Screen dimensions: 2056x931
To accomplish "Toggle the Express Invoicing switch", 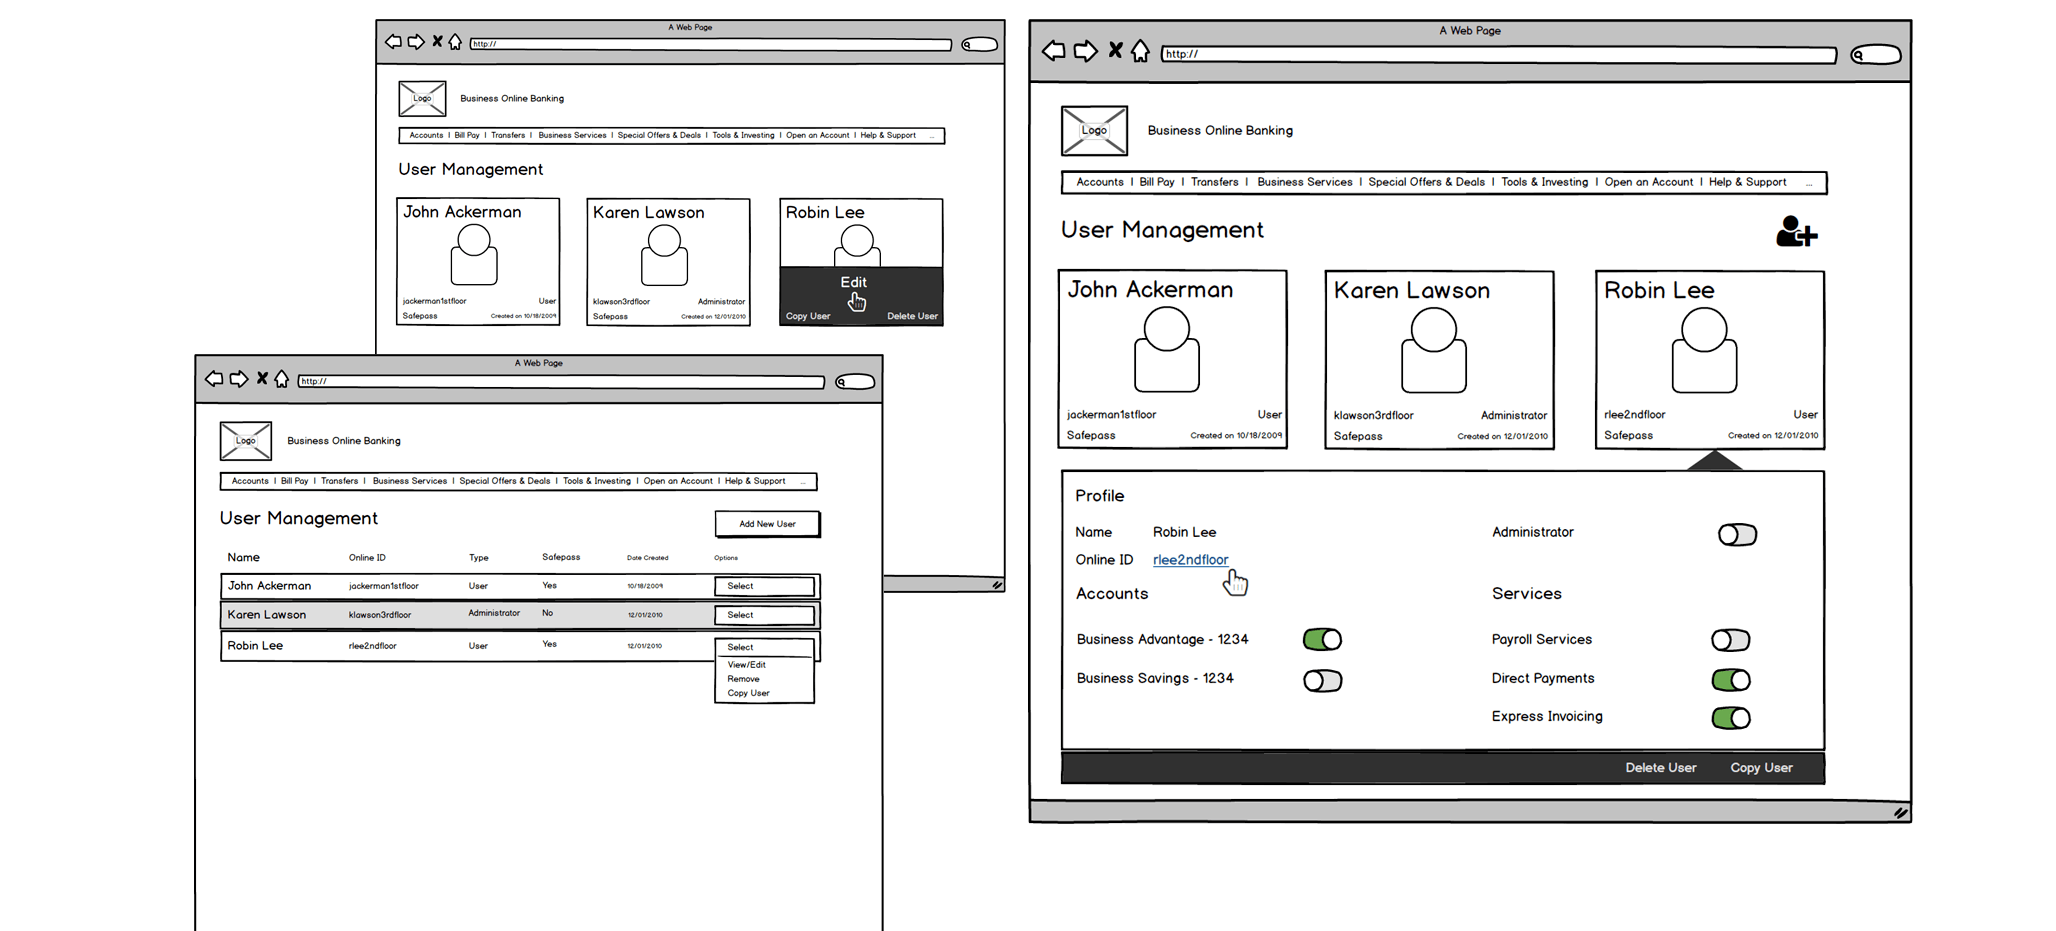I will [x=1731, y=718].
